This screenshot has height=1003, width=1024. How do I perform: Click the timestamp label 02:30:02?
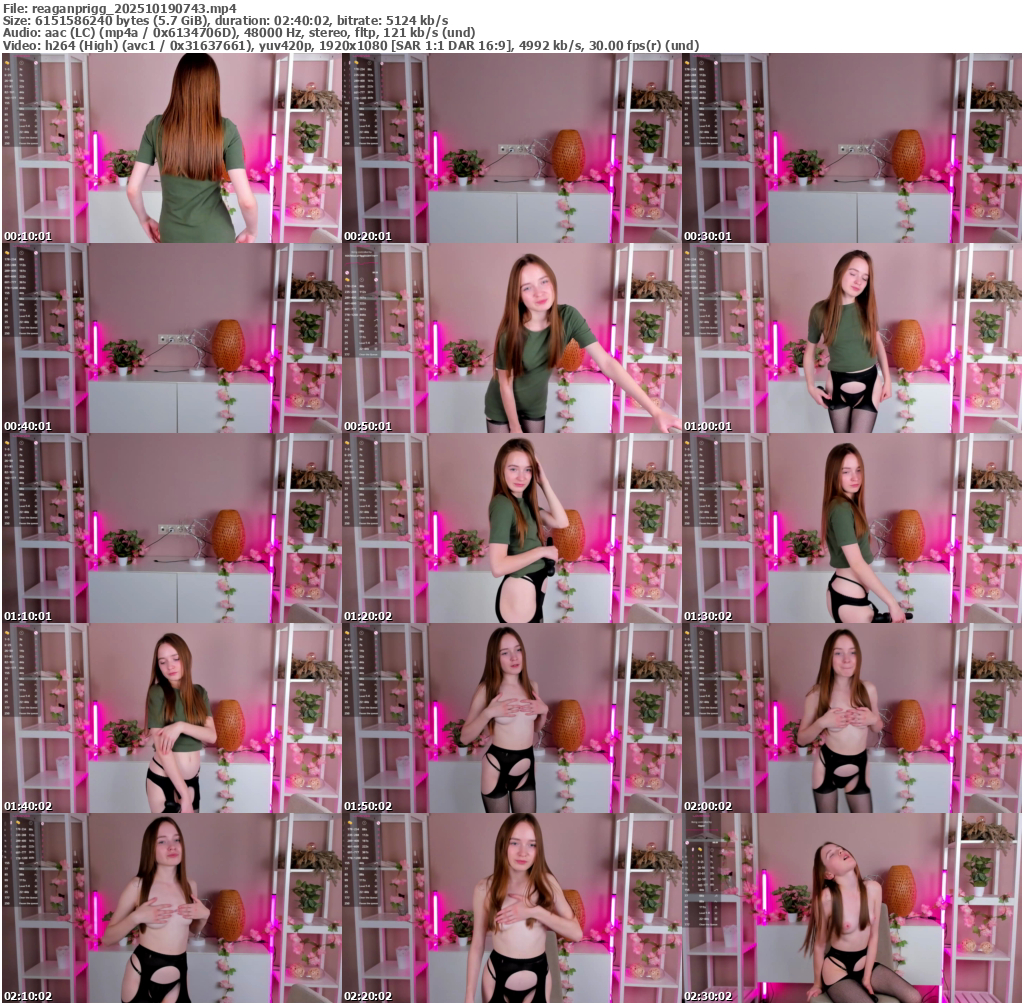708,996
